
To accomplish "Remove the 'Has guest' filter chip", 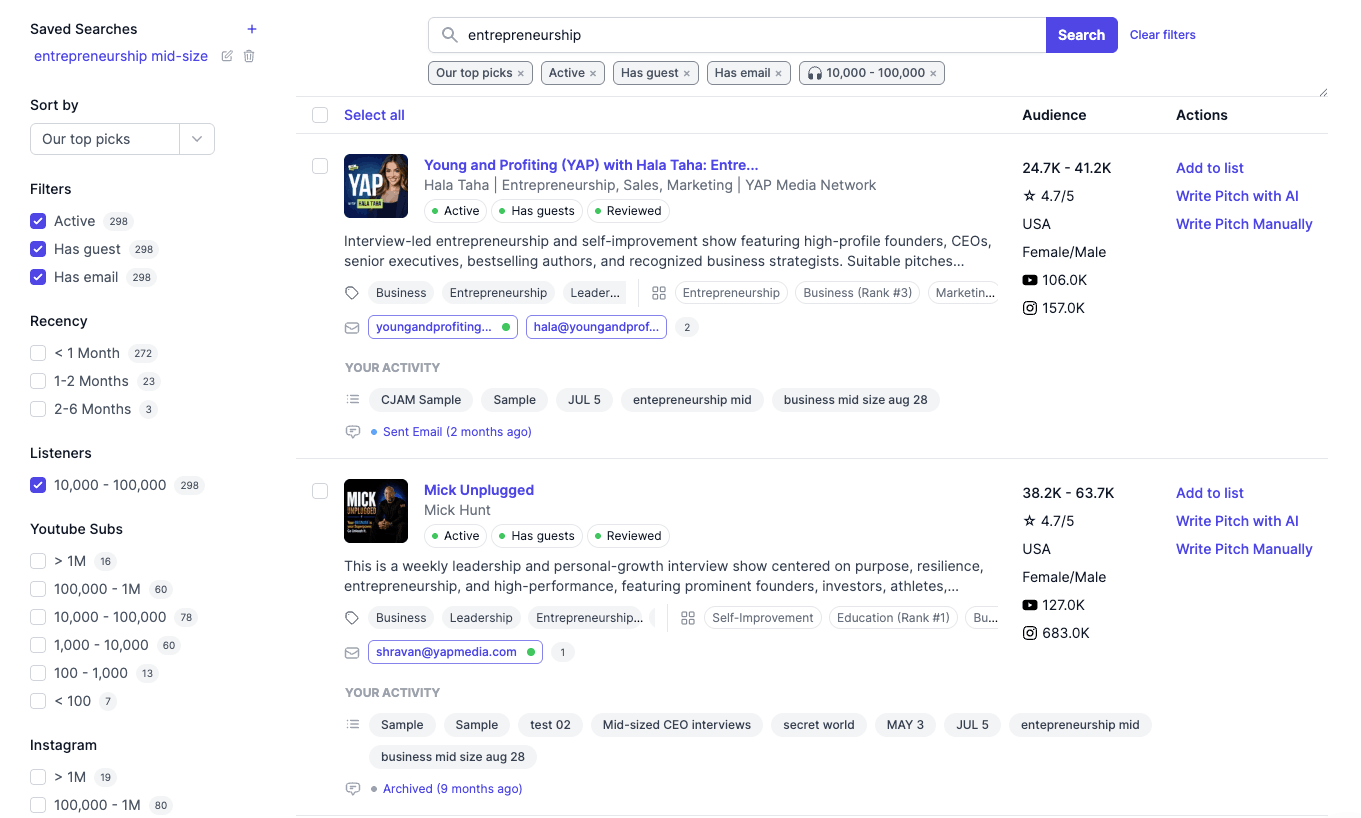I will 687,73.
